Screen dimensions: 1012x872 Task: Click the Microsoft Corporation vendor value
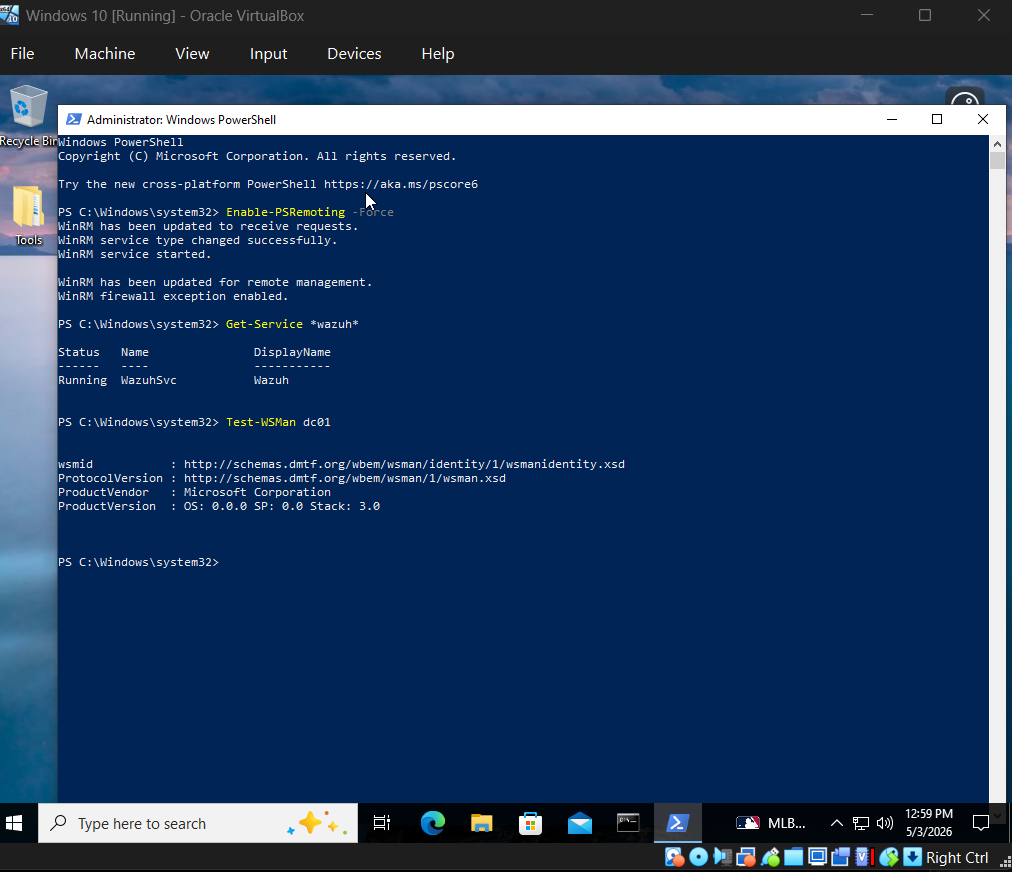click(x=257, y=492)
